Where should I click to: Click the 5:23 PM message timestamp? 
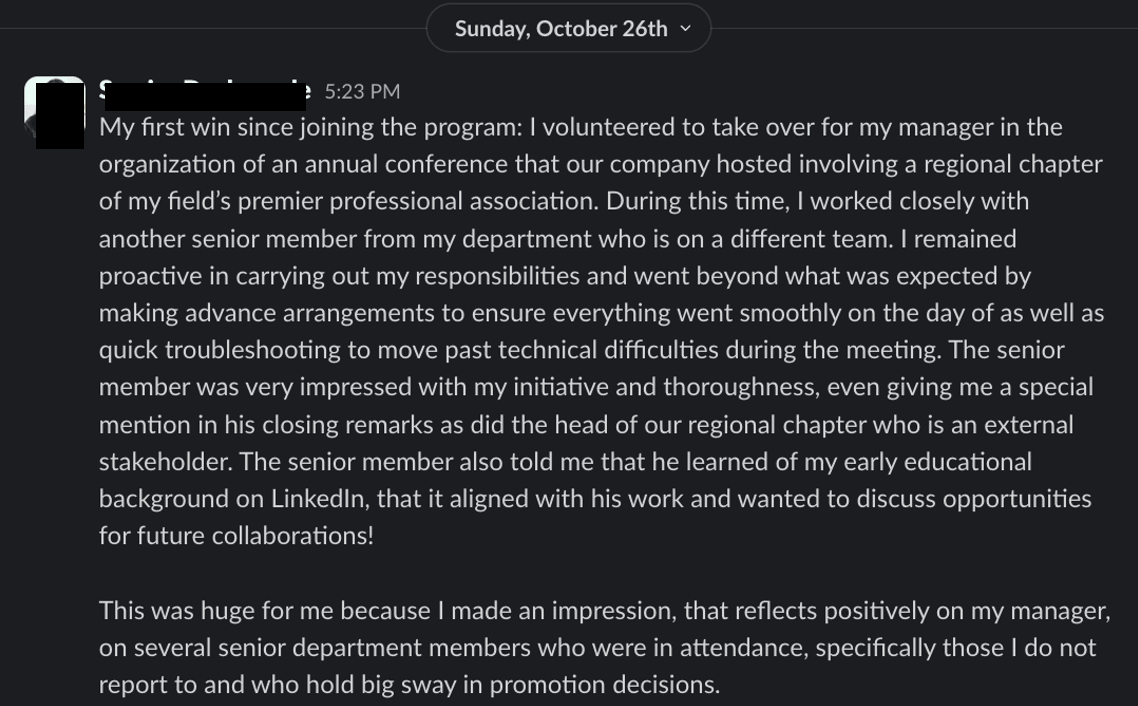[362, 92]
